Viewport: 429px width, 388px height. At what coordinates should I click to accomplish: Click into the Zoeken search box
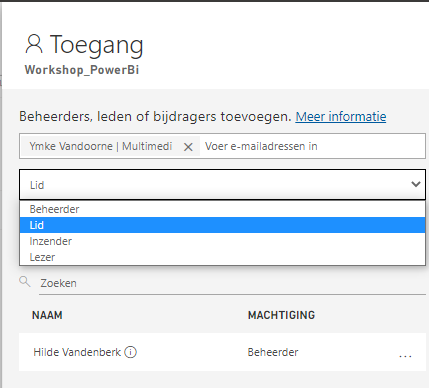tap(232, 283)
